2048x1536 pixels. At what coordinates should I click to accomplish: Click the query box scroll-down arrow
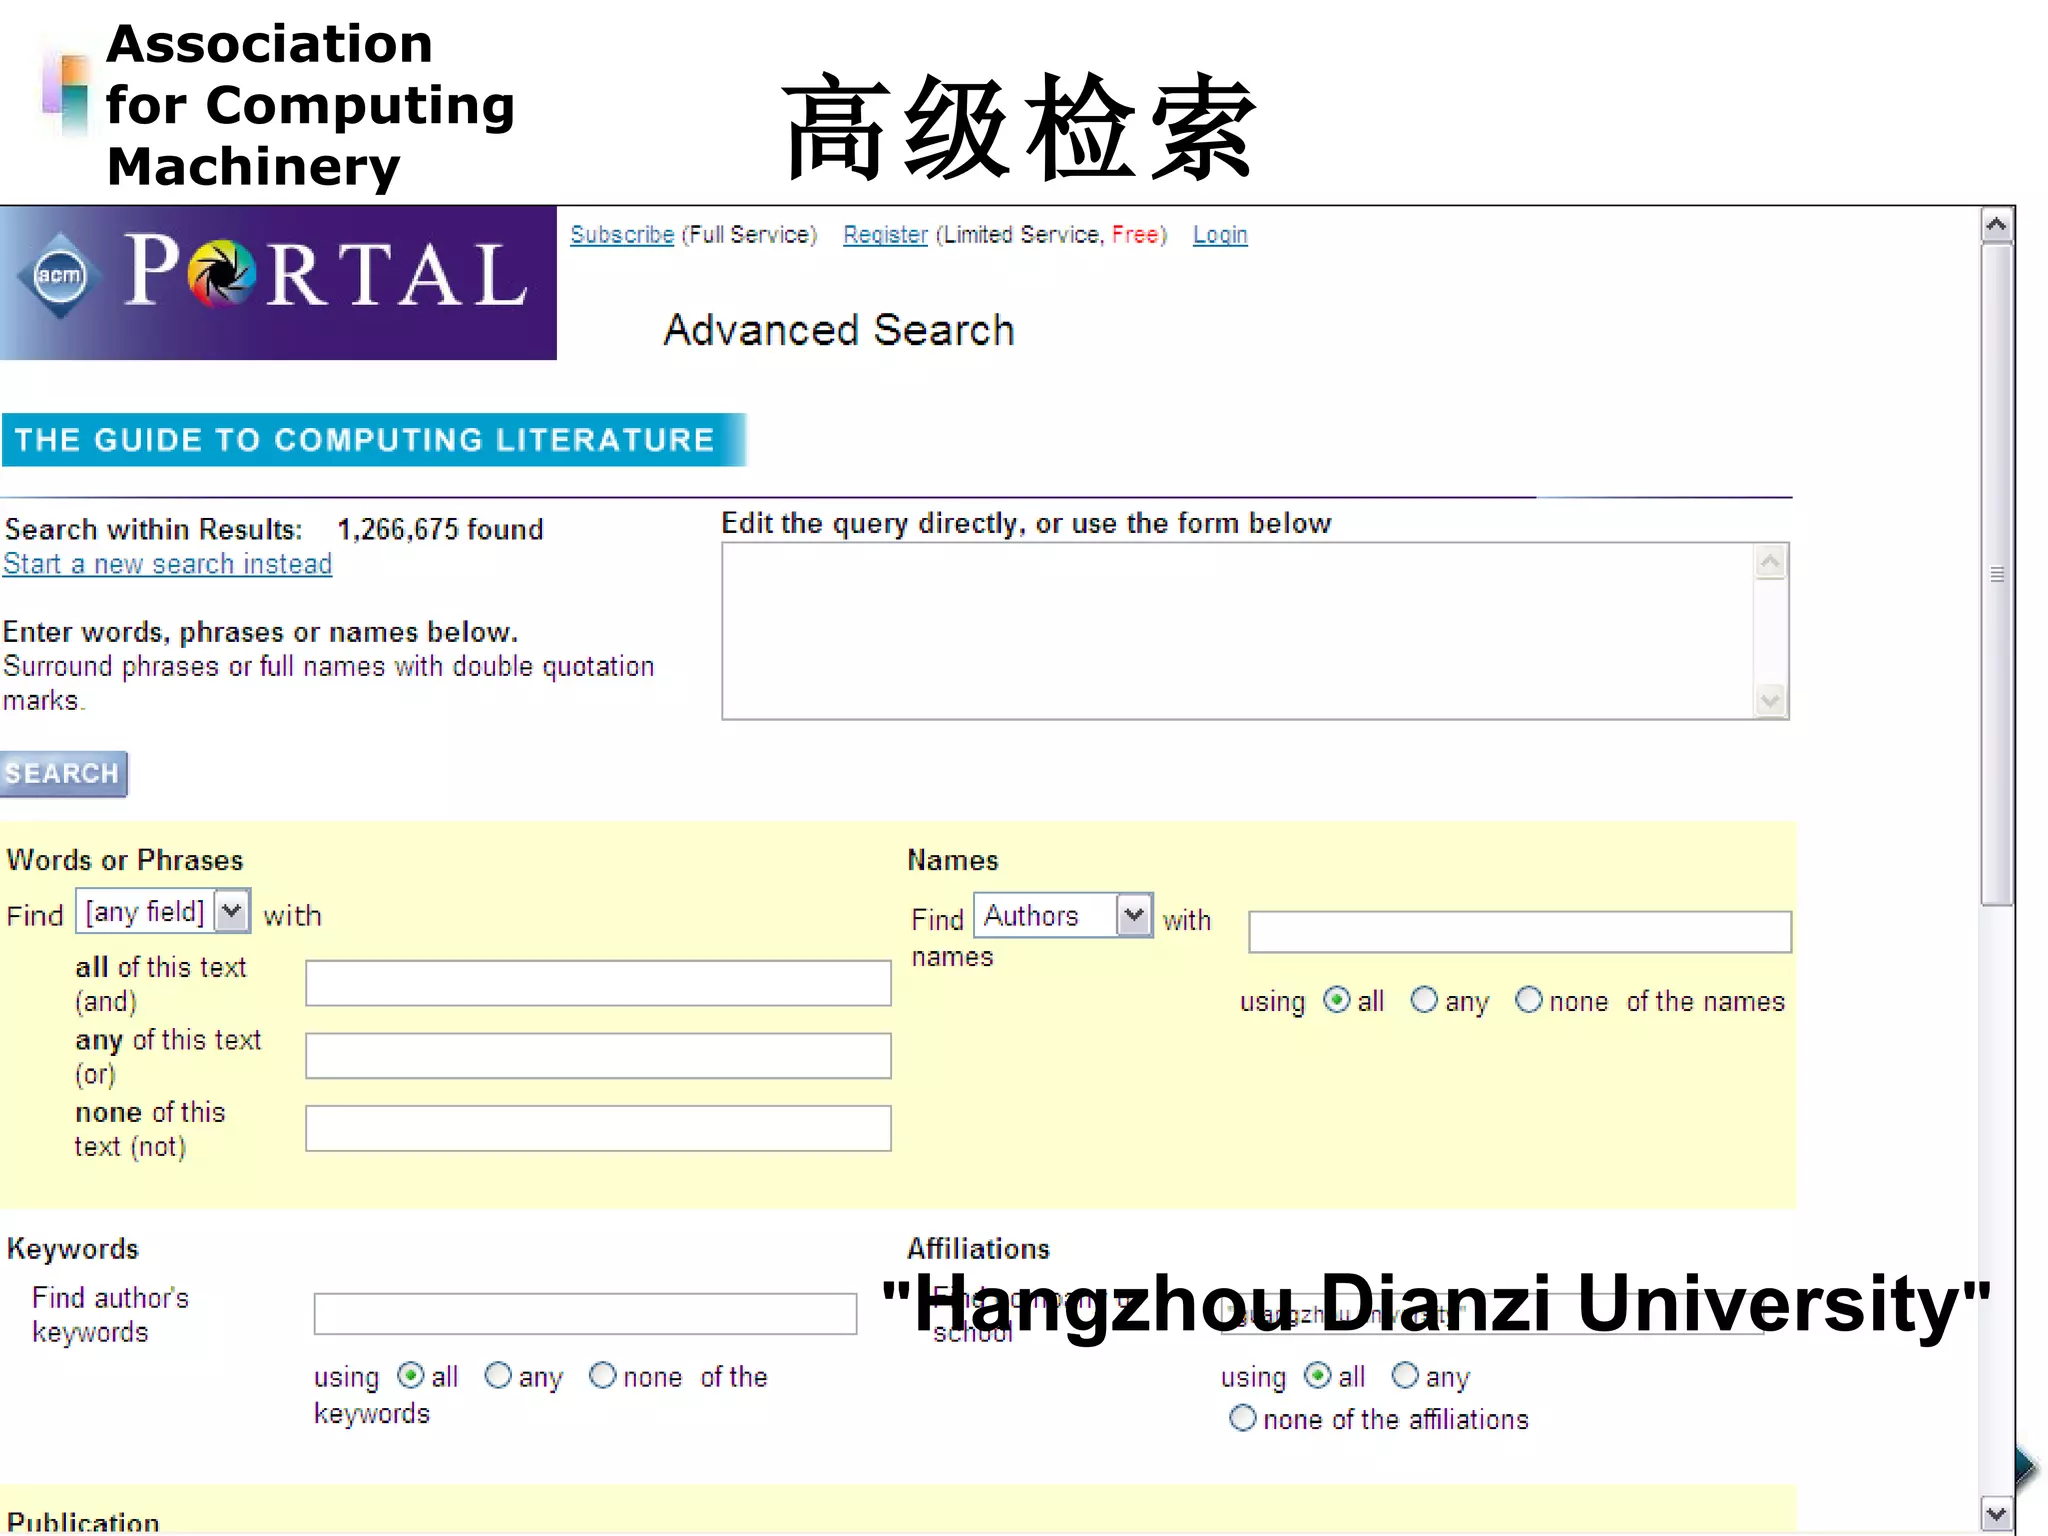pyautogui.click(x=1770, y=700)
